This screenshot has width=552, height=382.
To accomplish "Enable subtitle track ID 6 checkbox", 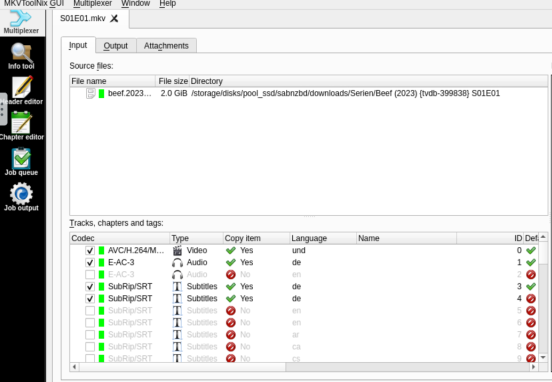I will click(x=90, y=322).
